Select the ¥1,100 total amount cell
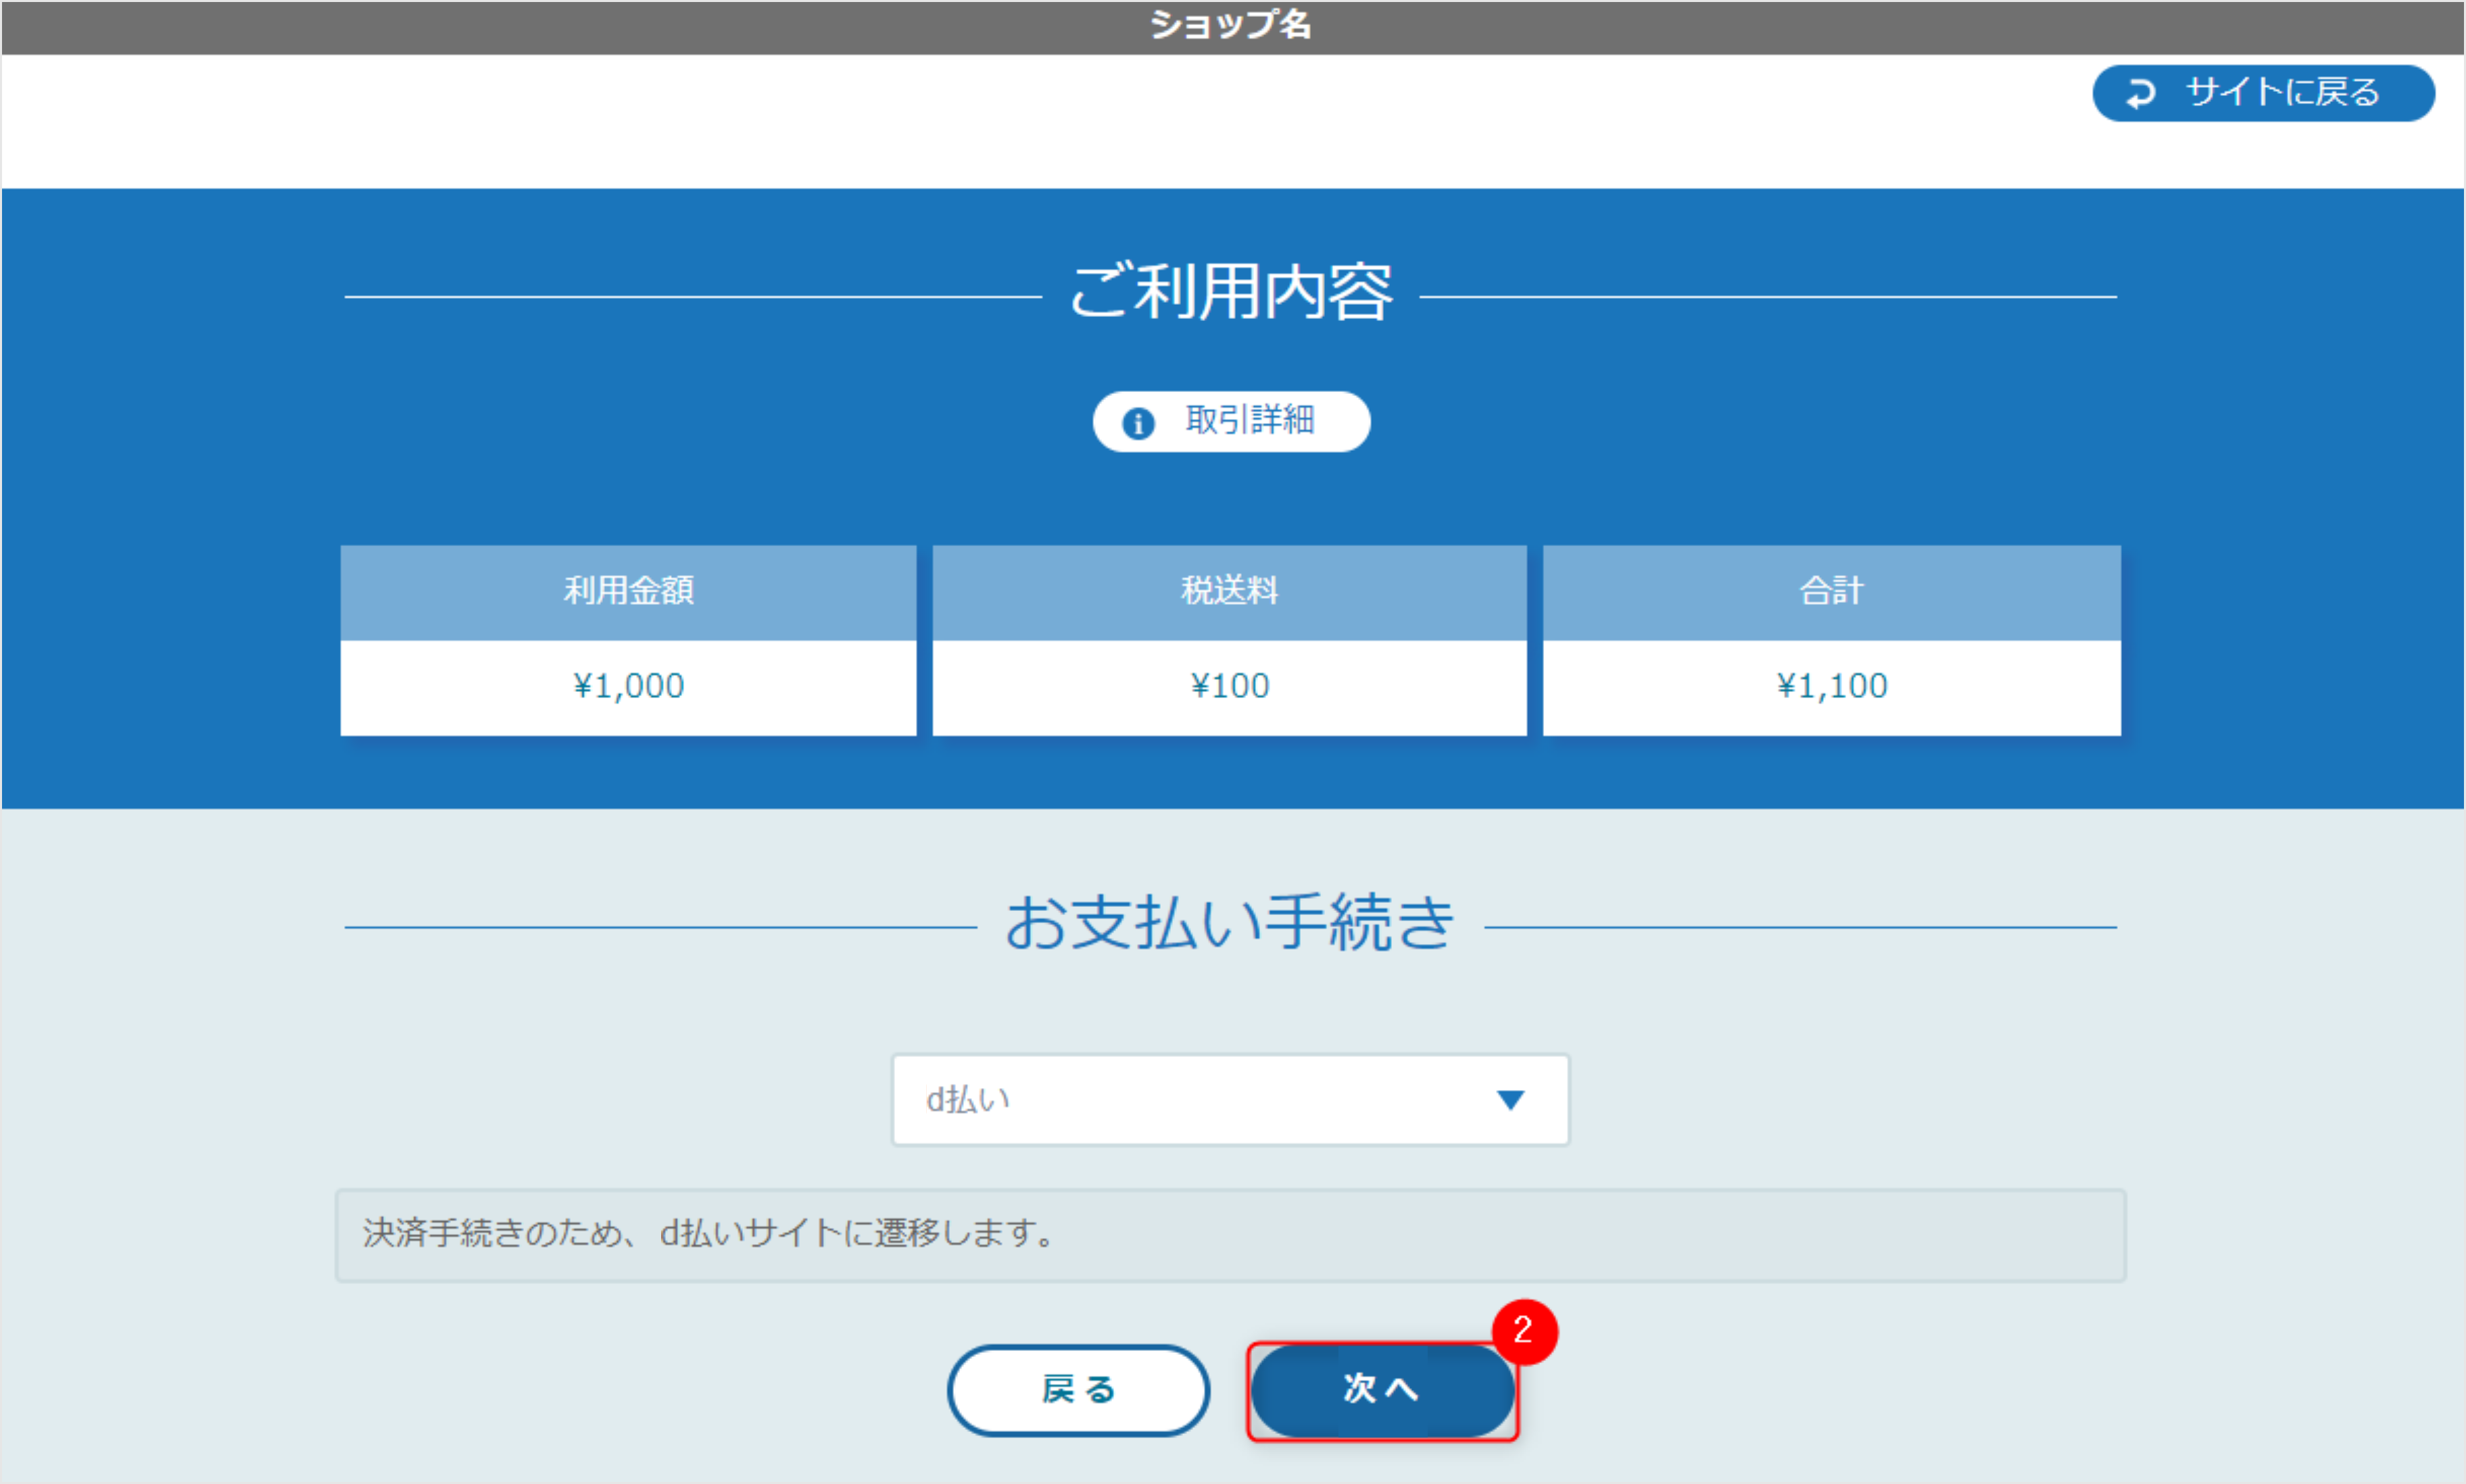 click(1831, 686)
